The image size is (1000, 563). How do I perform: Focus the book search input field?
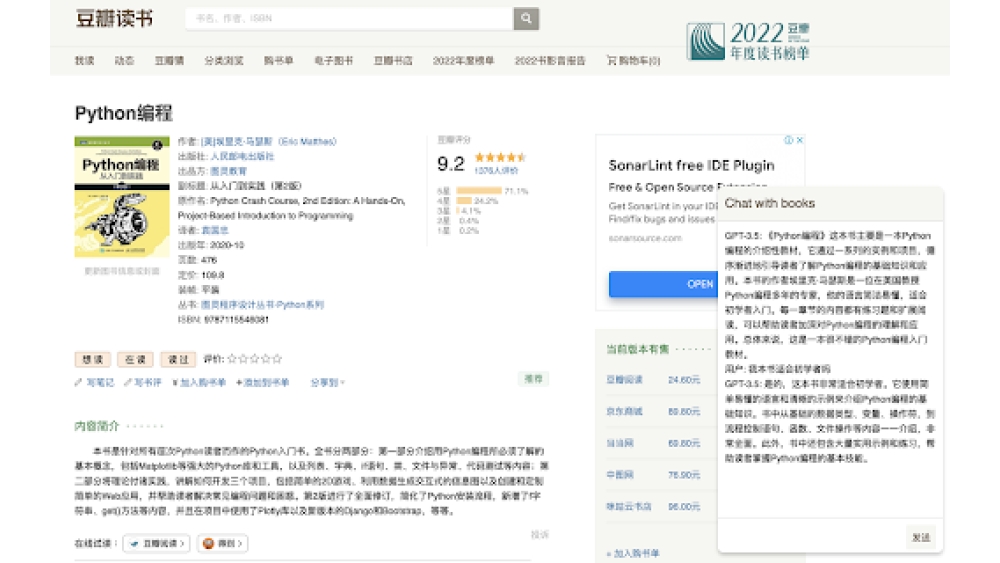pos(349,18)
